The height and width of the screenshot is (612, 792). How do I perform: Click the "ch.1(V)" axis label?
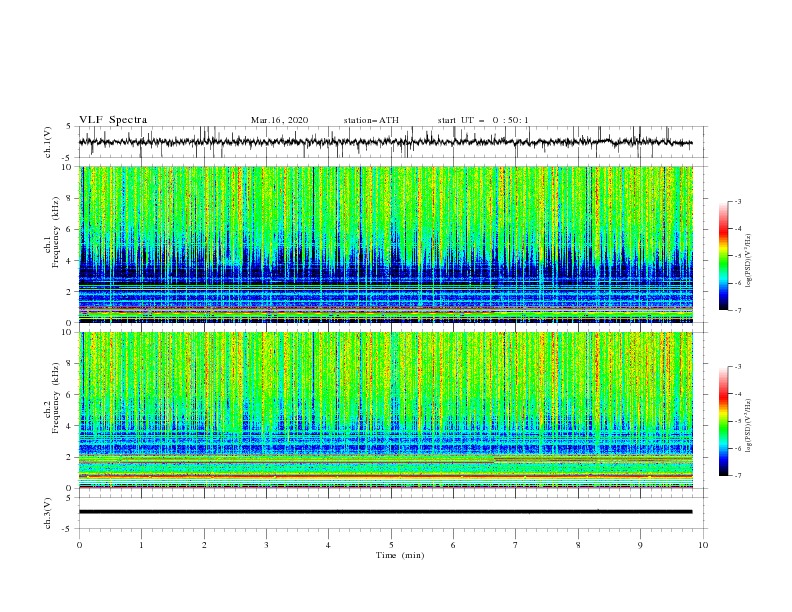(48, 142)
